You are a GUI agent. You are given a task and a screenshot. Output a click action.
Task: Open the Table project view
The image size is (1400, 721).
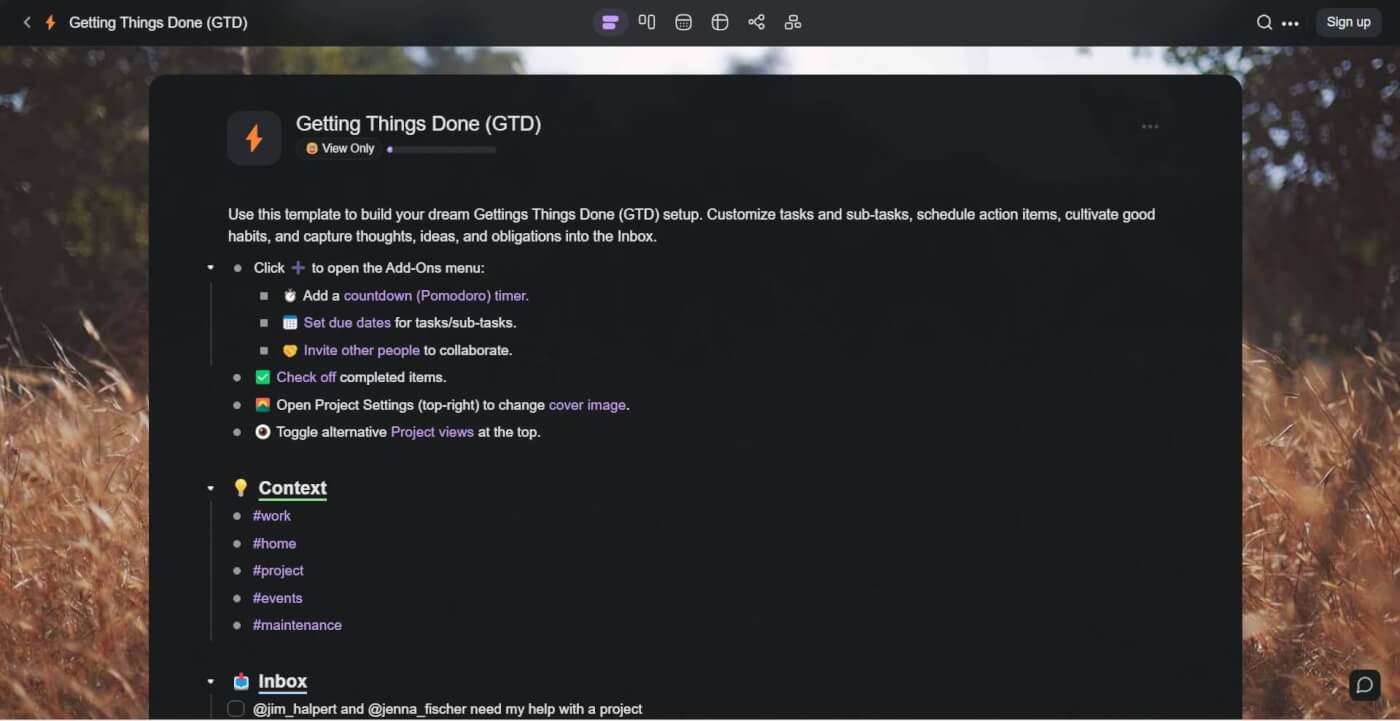[x=720, y=21]
